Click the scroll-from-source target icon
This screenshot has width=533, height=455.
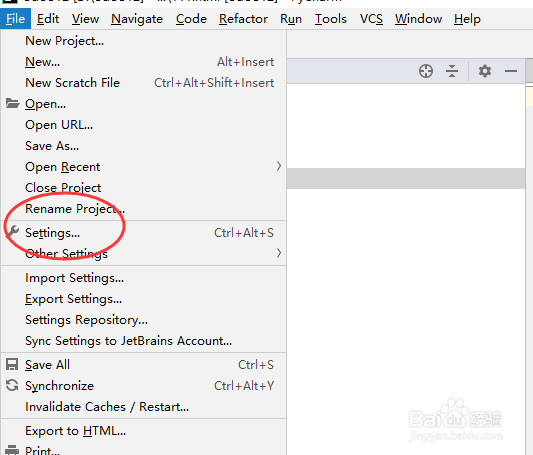click(426, 71)
